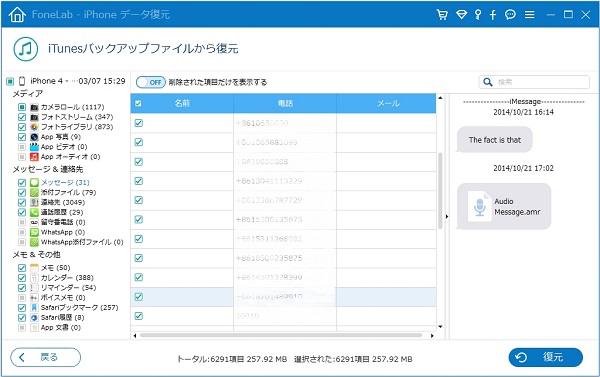Click the App 写真 icon
The image size is (600, 377).
coord(34,137)
